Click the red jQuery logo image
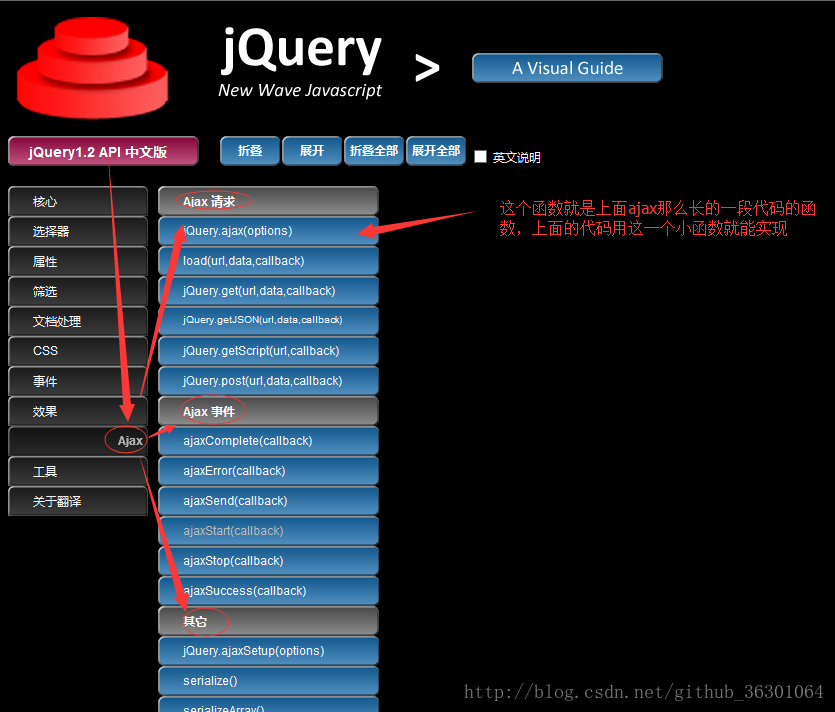835x712 pixels. (x=93, y=68)
